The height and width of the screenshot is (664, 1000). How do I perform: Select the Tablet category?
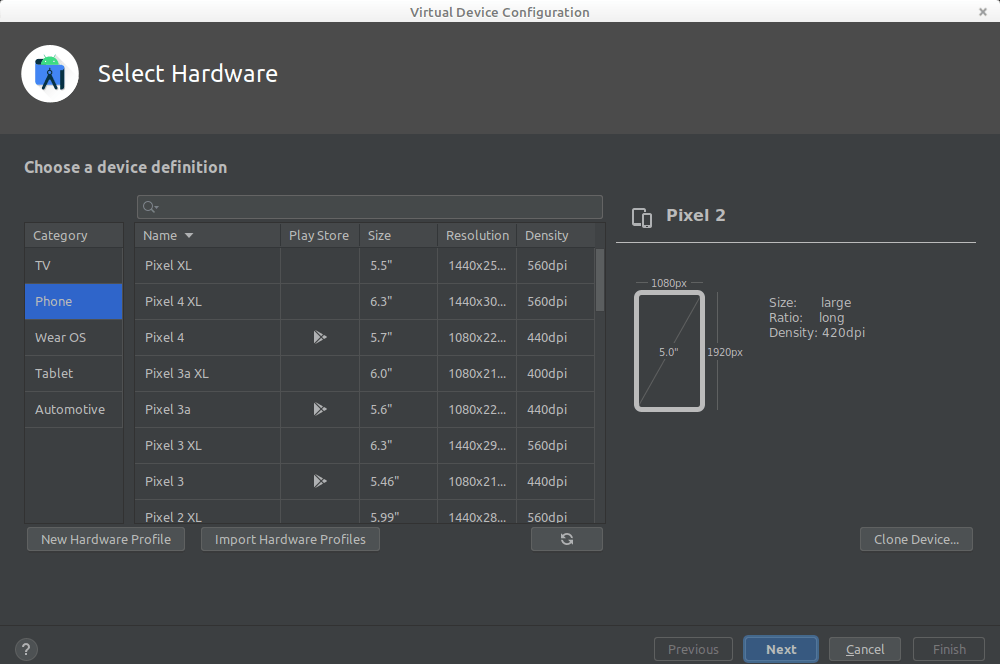coord(74,373)
